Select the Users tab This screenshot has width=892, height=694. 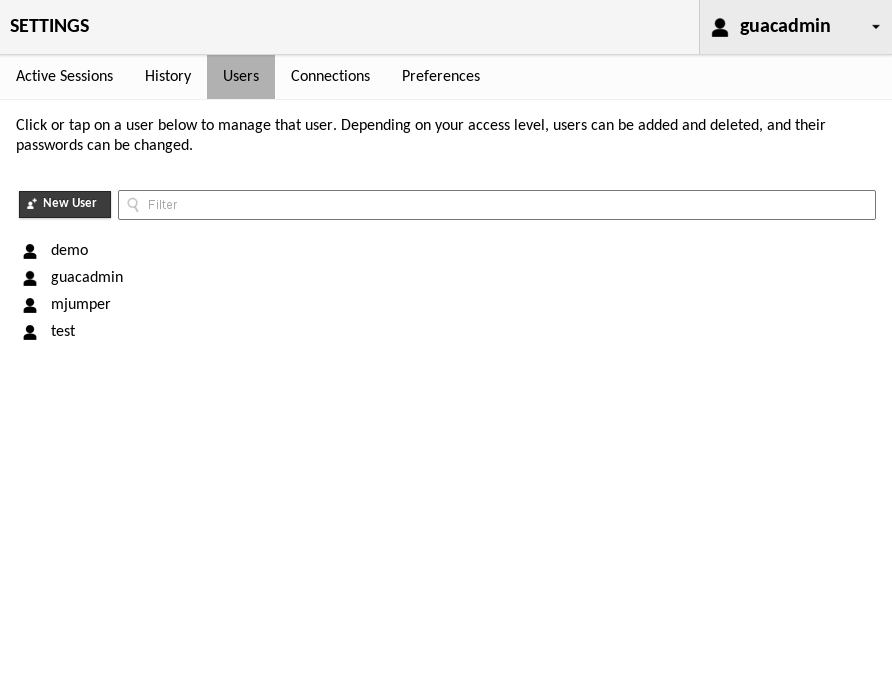click(x=241, y=77)
